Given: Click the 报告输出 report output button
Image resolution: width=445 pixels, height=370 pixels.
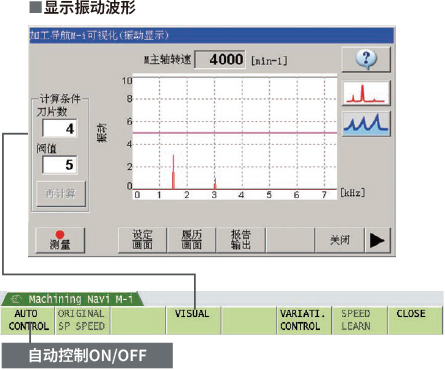Looking at the screenshot, I should (241, 240).
